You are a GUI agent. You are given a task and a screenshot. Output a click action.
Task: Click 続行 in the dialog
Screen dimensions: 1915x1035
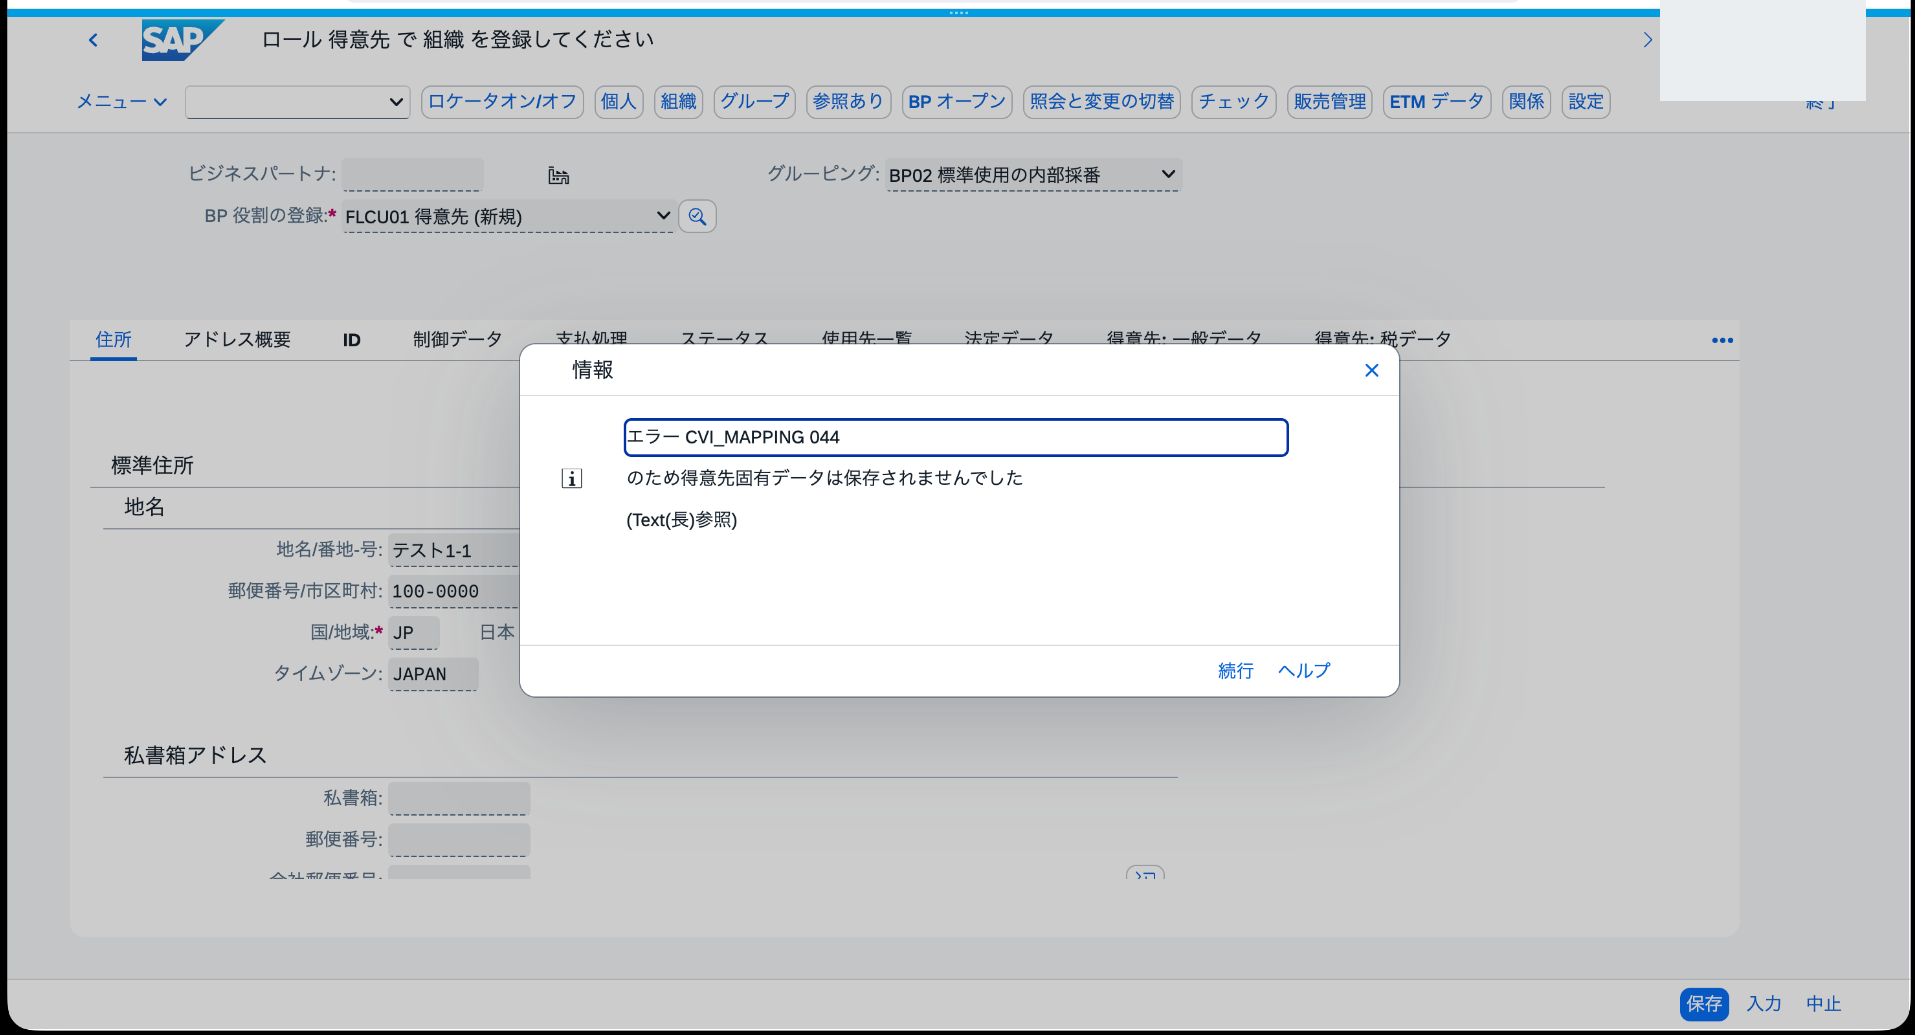(1235, 671)
